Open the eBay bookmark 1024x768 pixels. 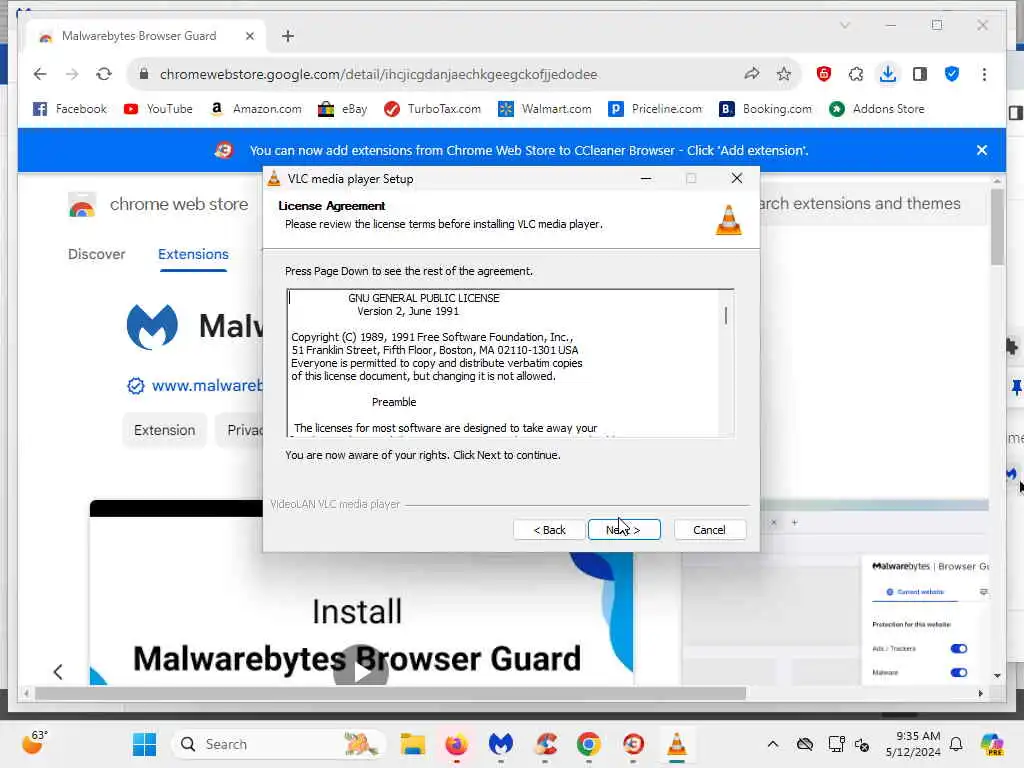[x=343, y=109]
